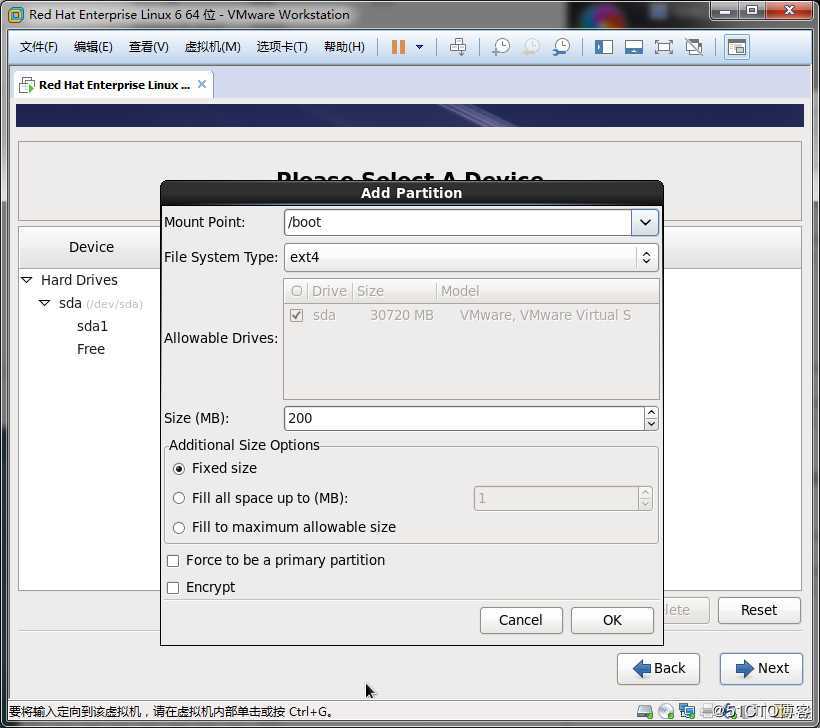Select Fill to maximum allowable size

[x=179, y=527]
